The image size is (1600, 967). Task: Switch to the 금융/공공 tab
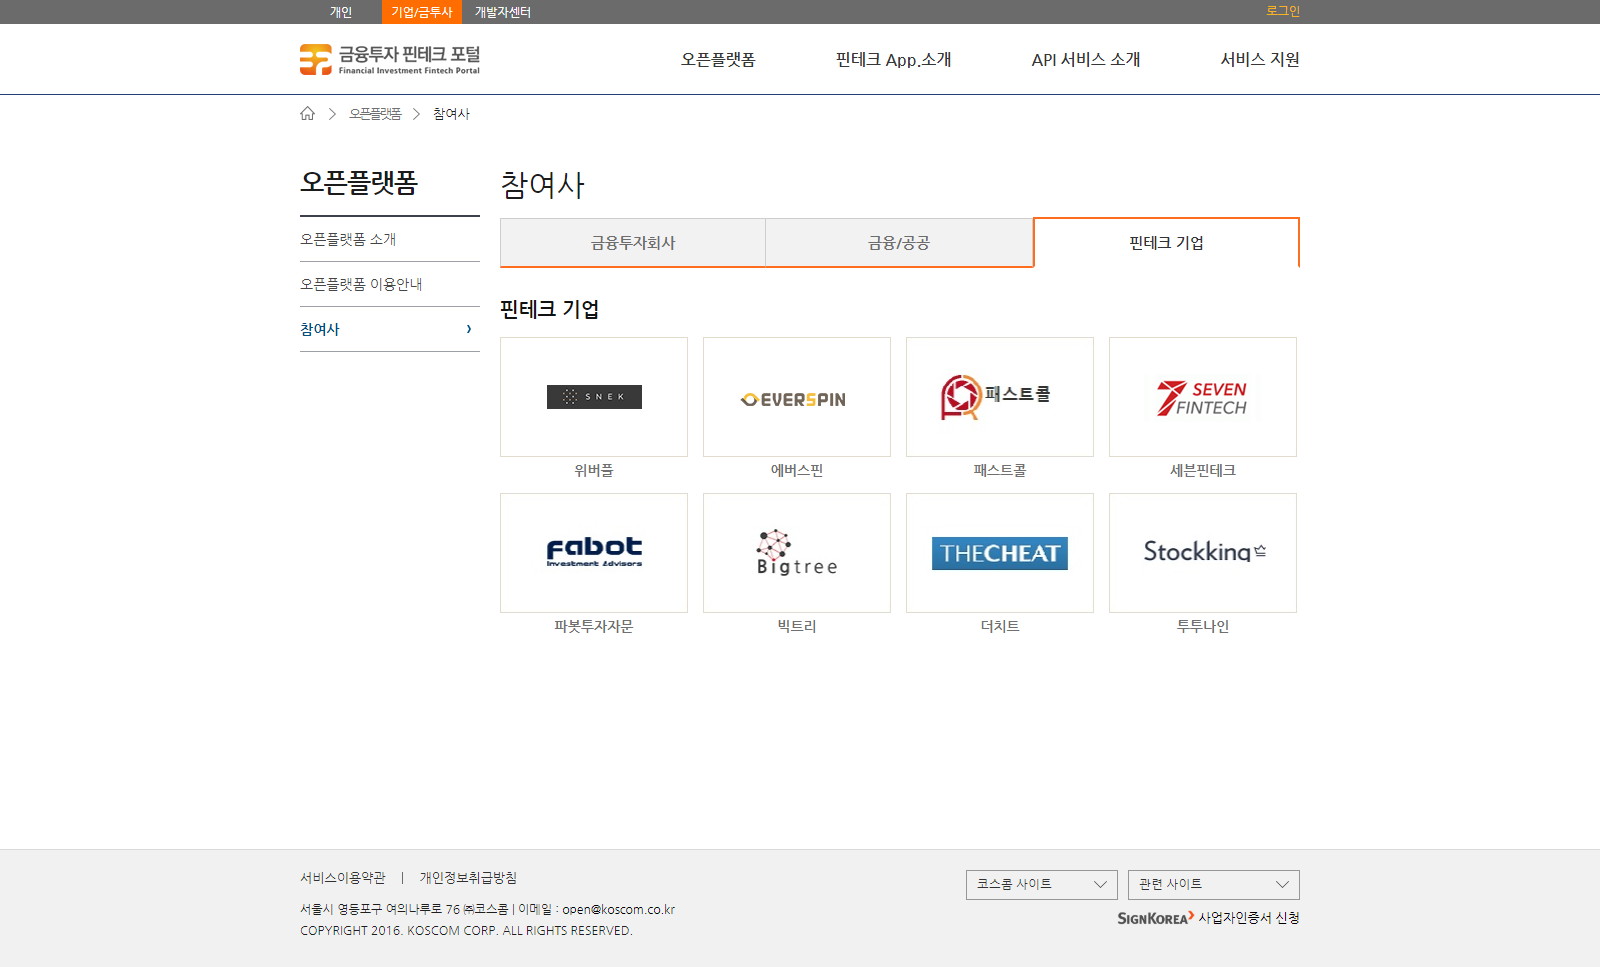(899, 243)
